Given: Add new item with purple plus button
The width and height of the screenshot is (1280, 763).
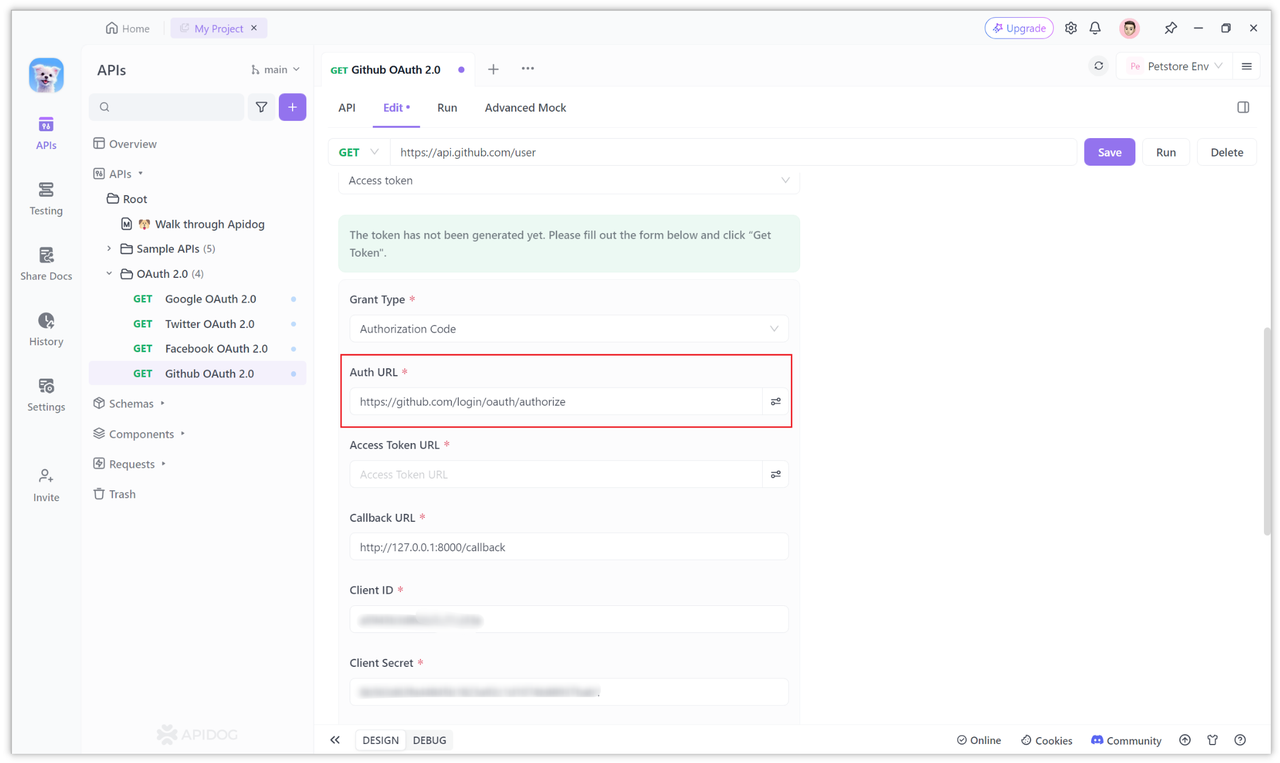Looking at the screenshot, I should tap(292, 107).
